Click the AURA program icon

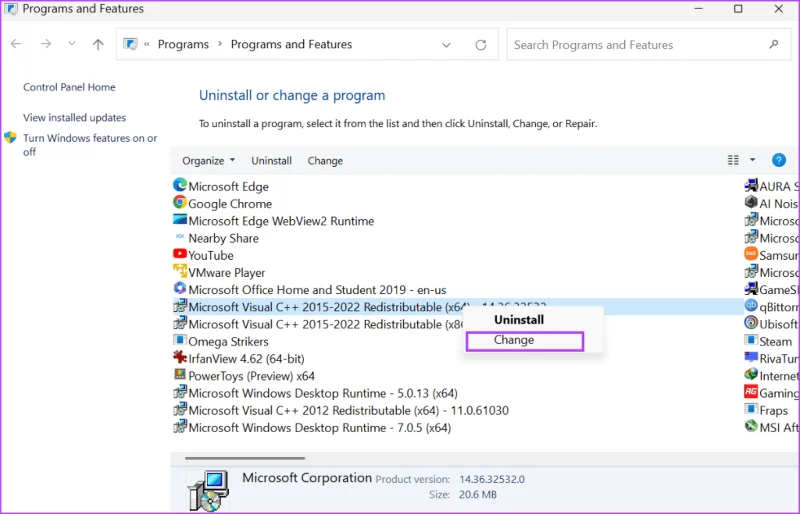[x=751, y=185]
